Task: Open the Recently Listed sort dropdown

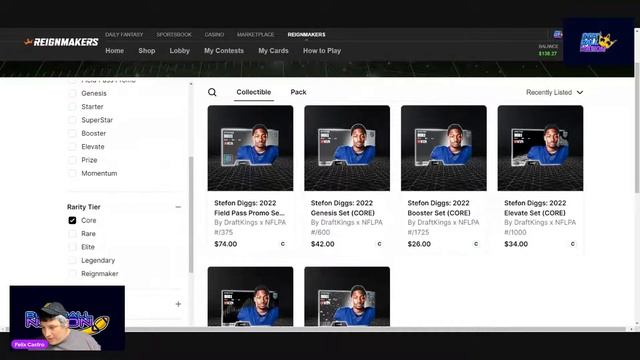Action: [554, 92]
